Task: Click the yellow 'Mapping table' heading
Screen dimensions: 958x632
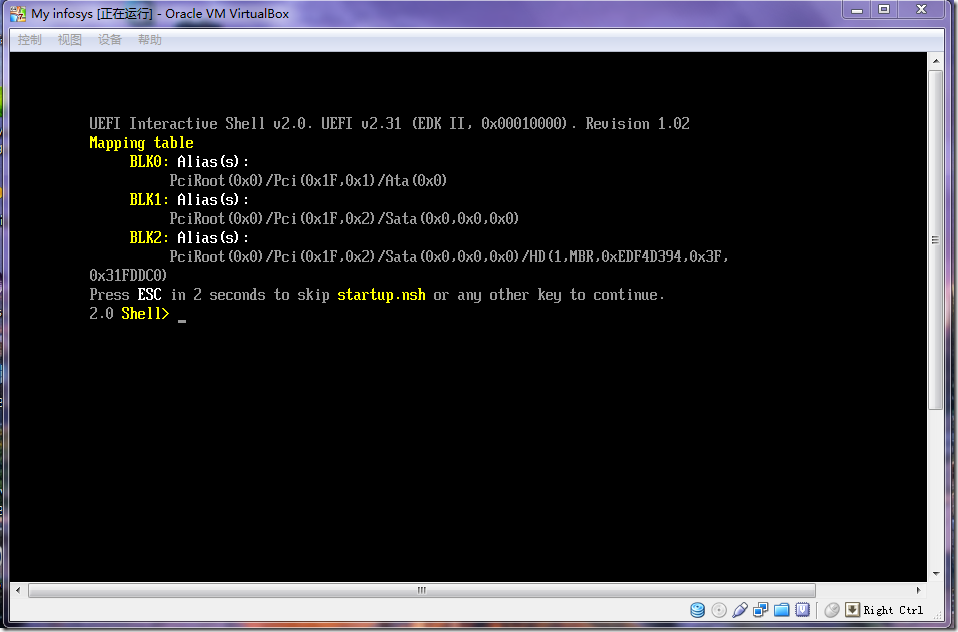Action: coord(141,143)
